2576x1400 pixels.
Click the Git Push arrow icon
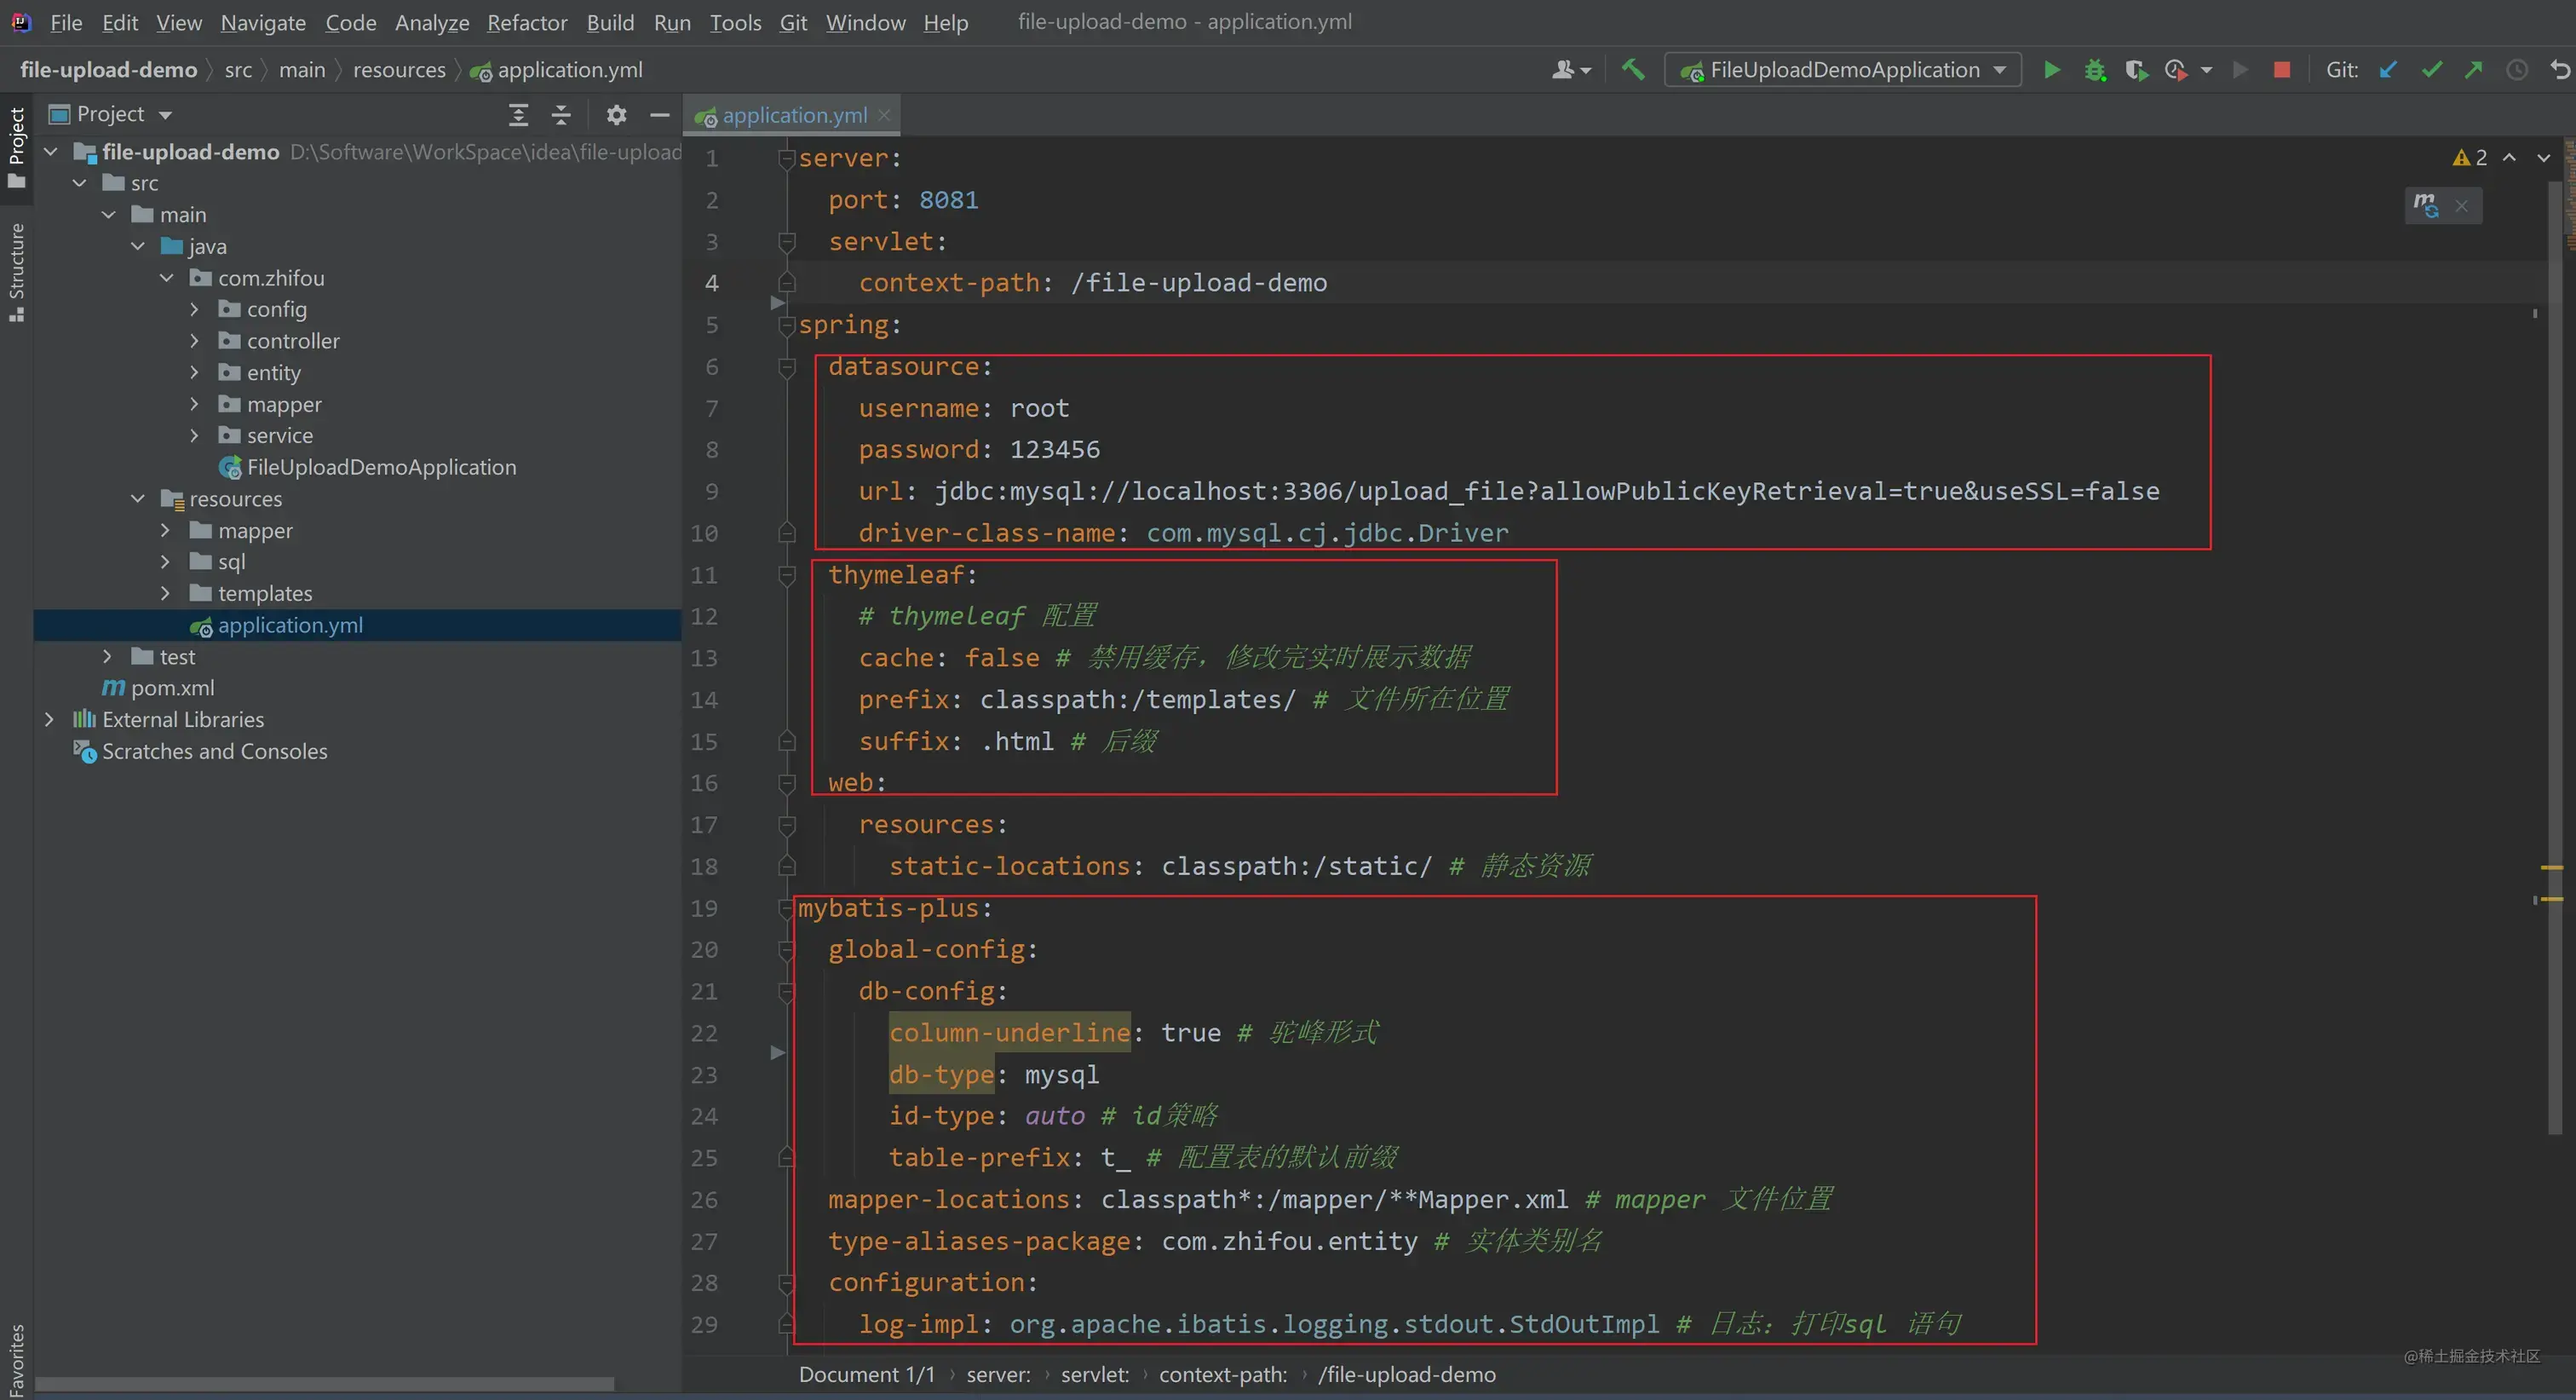2474,70
